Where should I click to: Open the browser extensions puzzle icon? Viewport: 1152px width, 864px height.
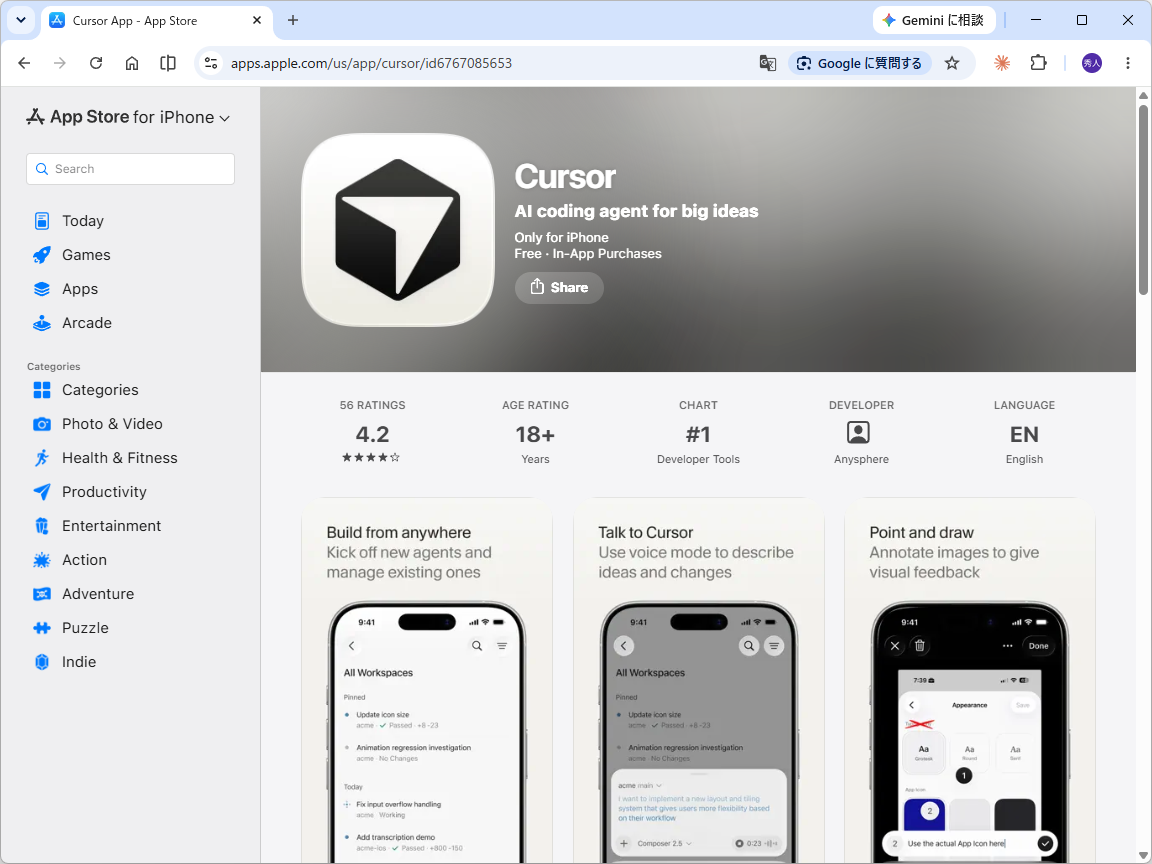point(1038,63)
